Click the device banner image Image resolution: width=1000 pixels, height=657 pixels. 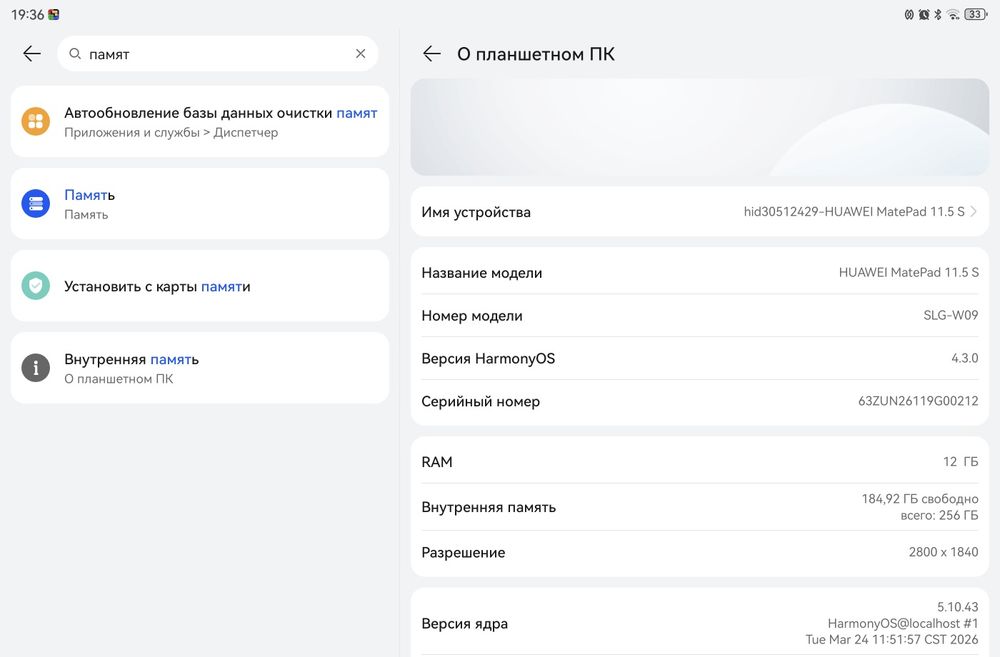(x=700, y=127)
